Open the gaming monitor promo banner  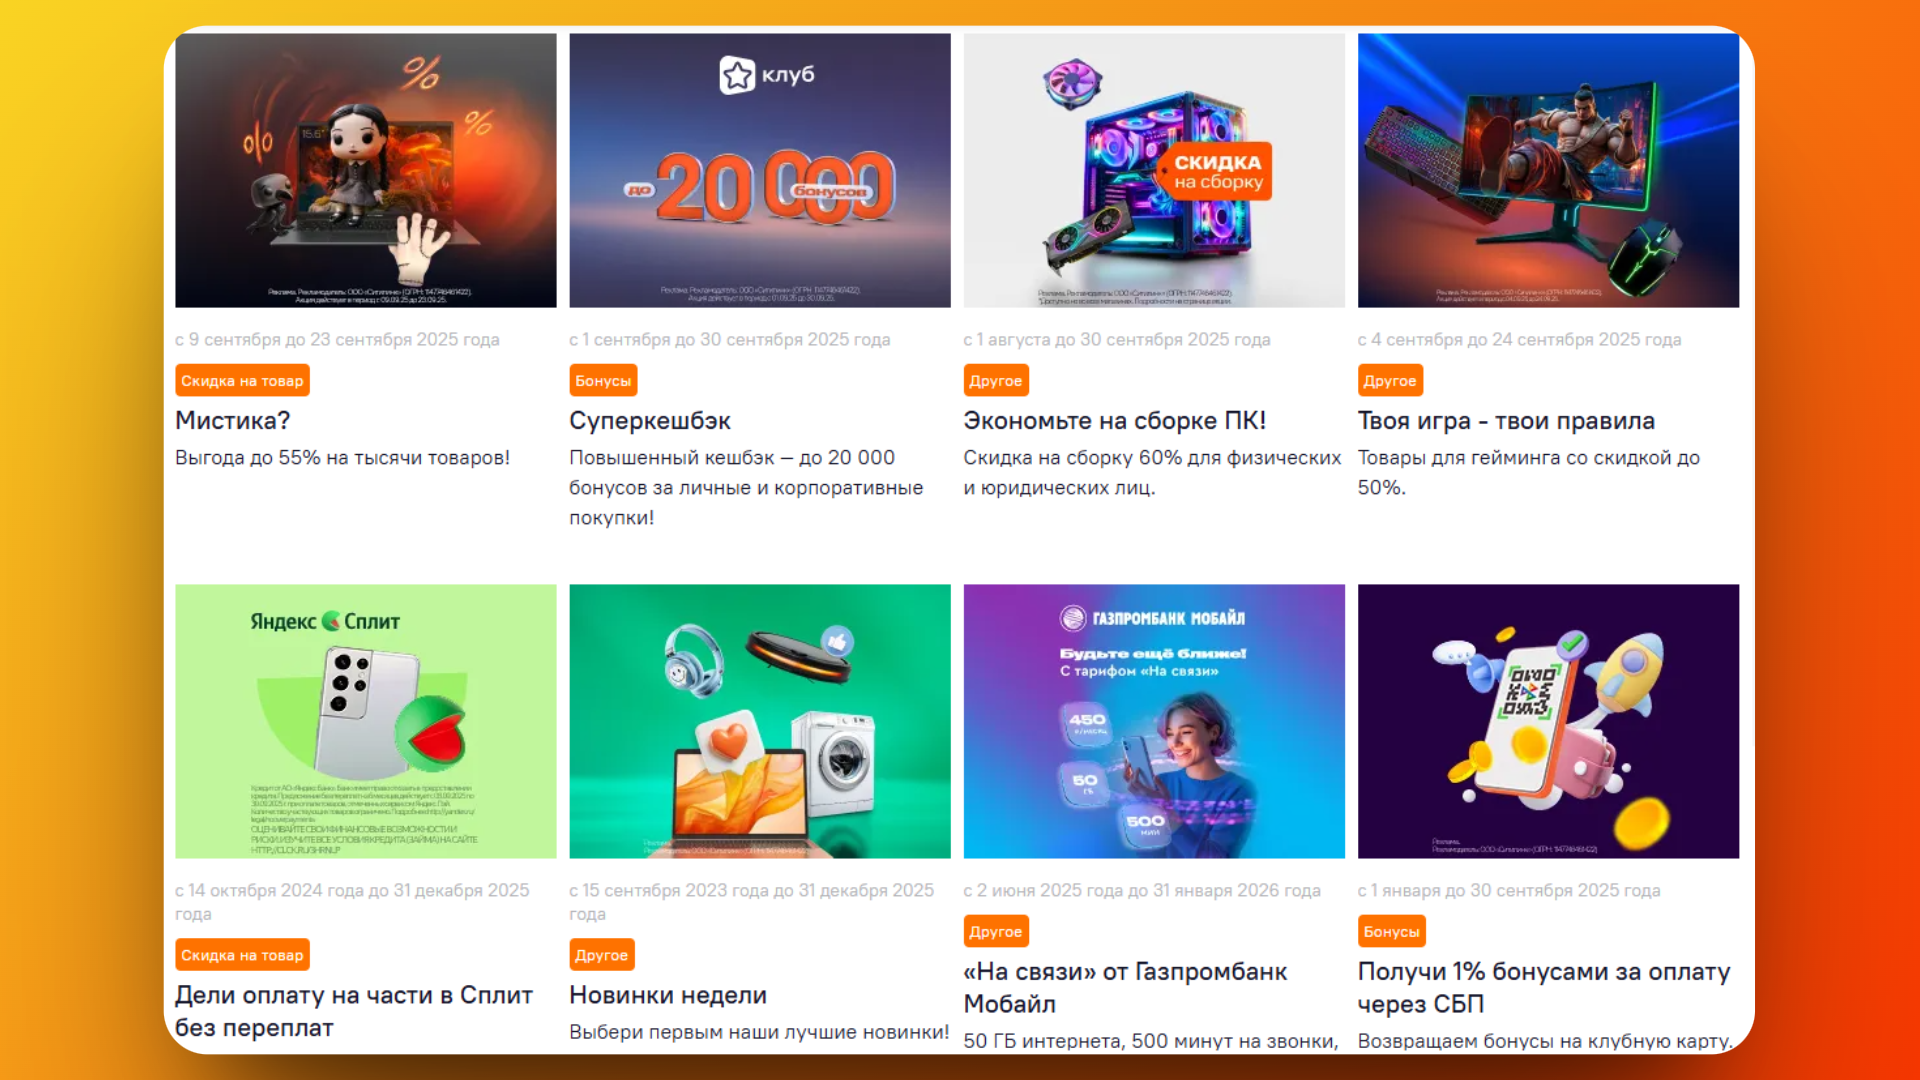tap(1548, 170)
